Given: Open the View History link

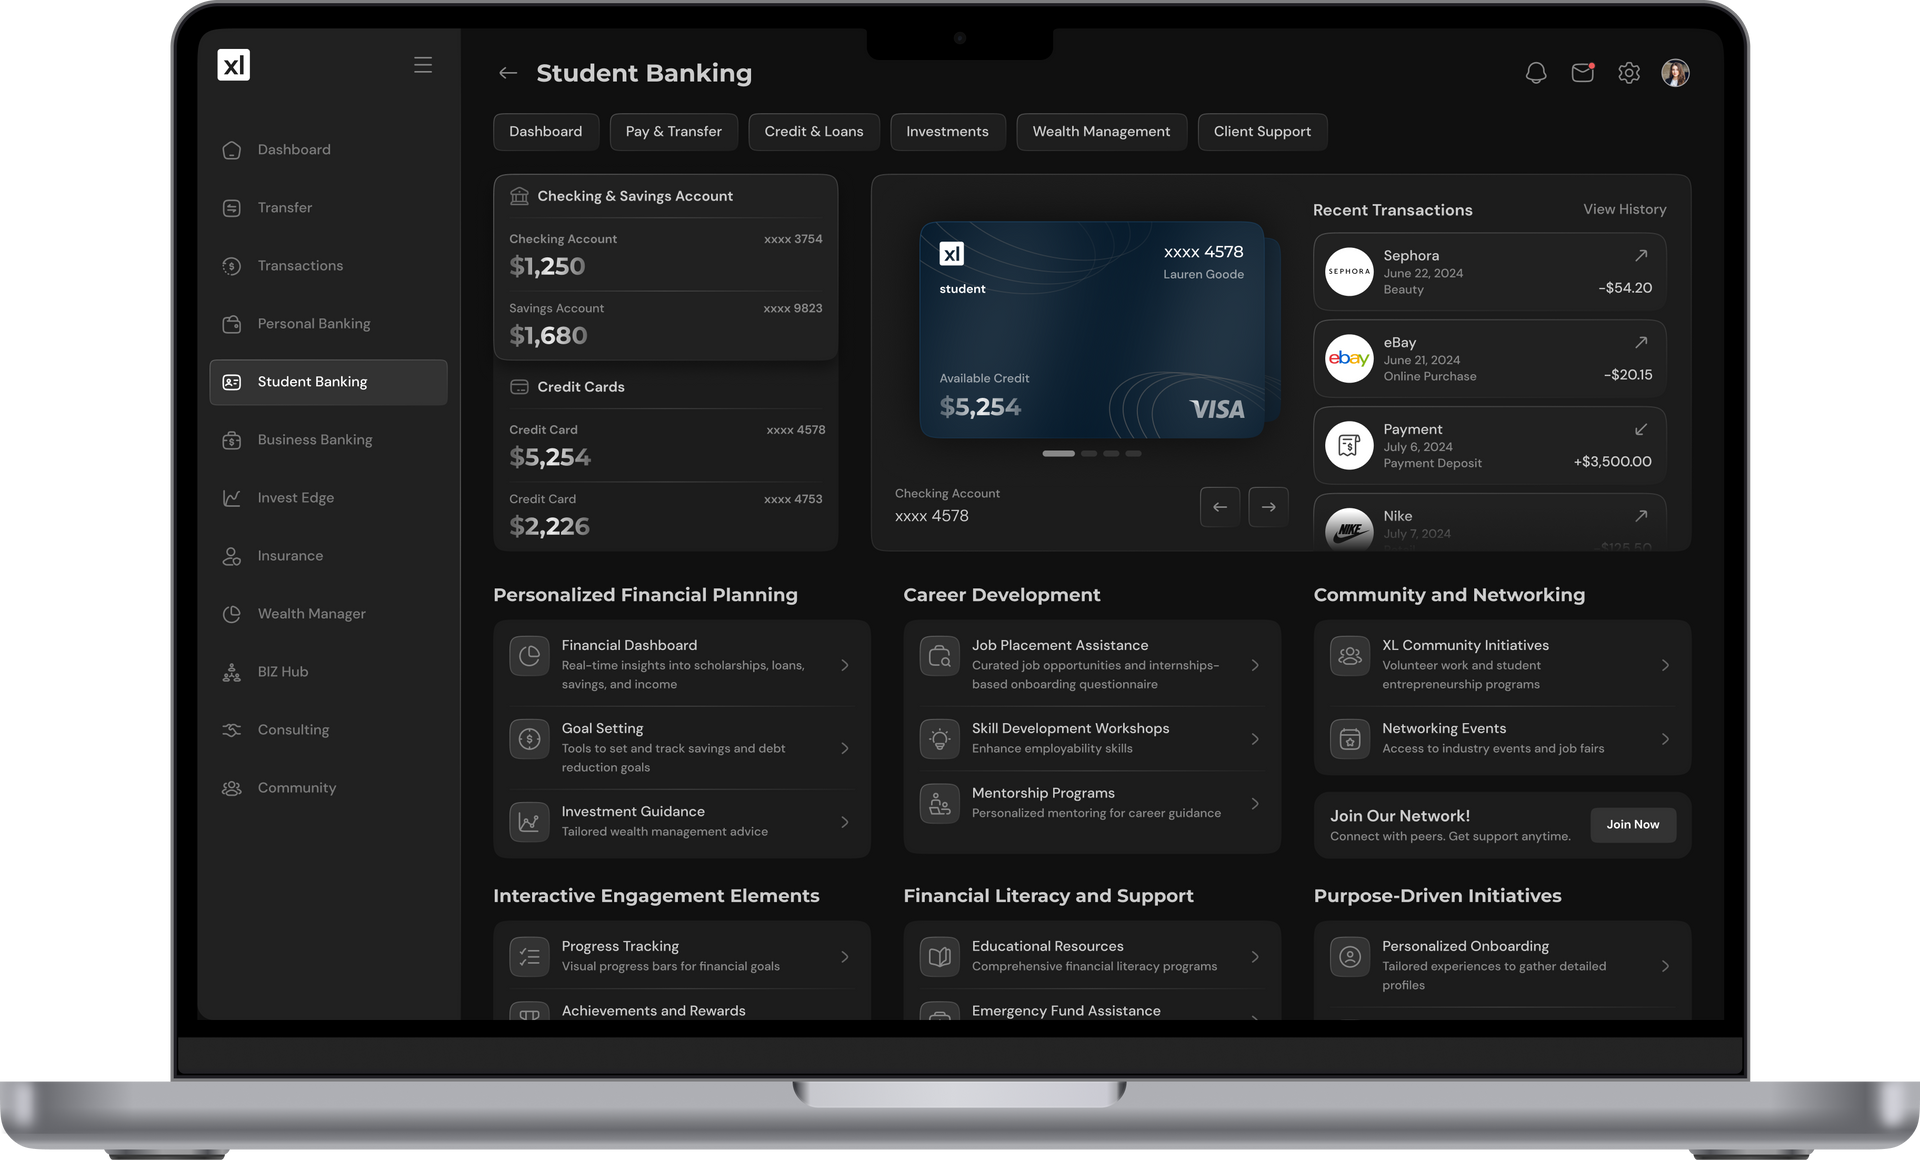Looking at the screenshot, I should 1625,209.
